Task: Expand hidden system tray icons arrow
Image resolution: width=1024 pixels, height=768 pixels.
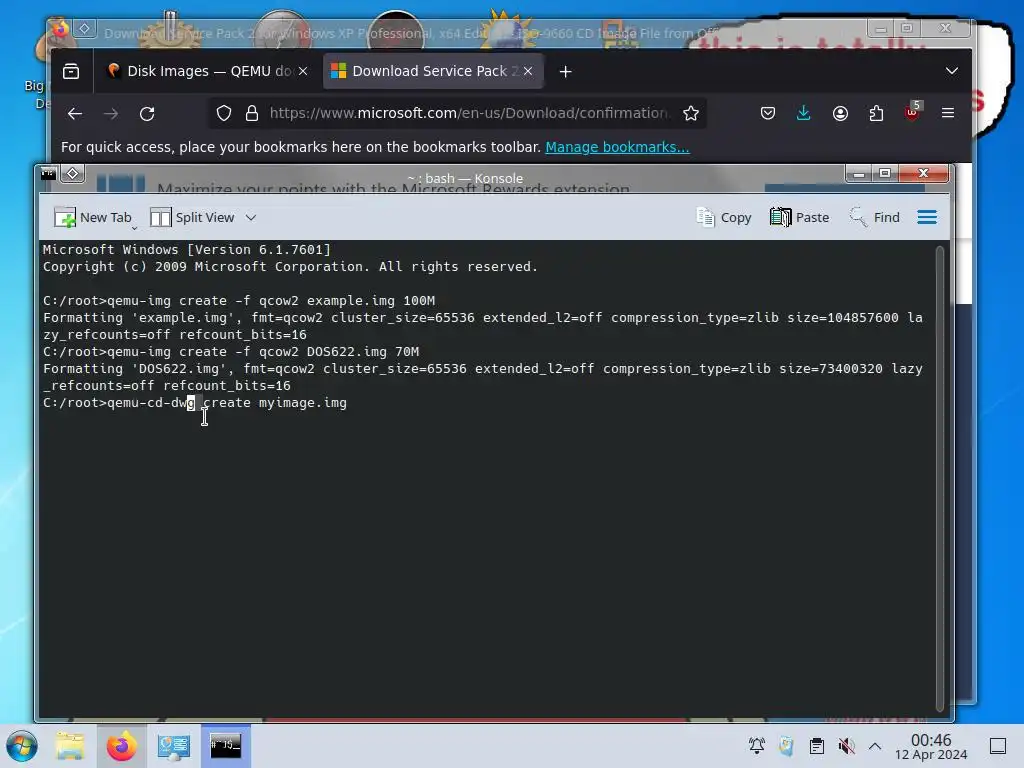Action: (875, 746)
